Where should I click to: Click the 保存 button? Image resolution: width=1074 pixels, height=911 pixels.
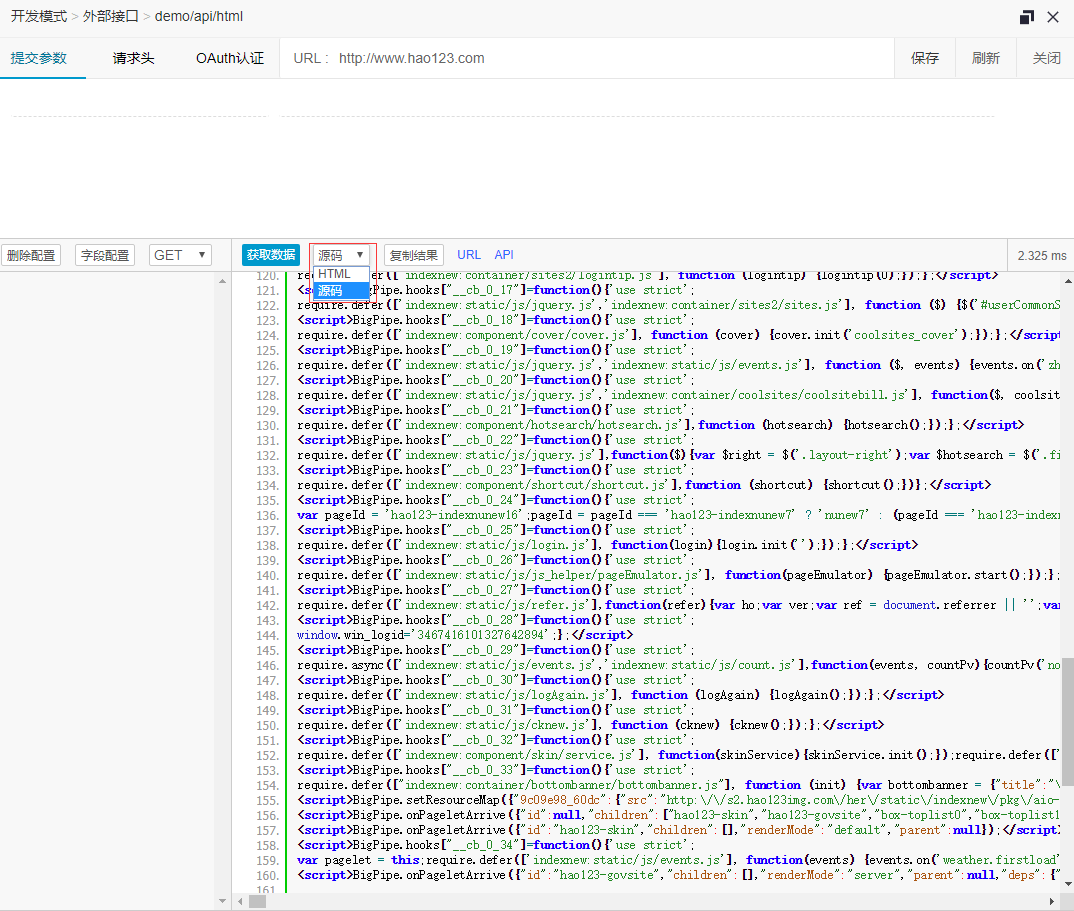(925, 58)
